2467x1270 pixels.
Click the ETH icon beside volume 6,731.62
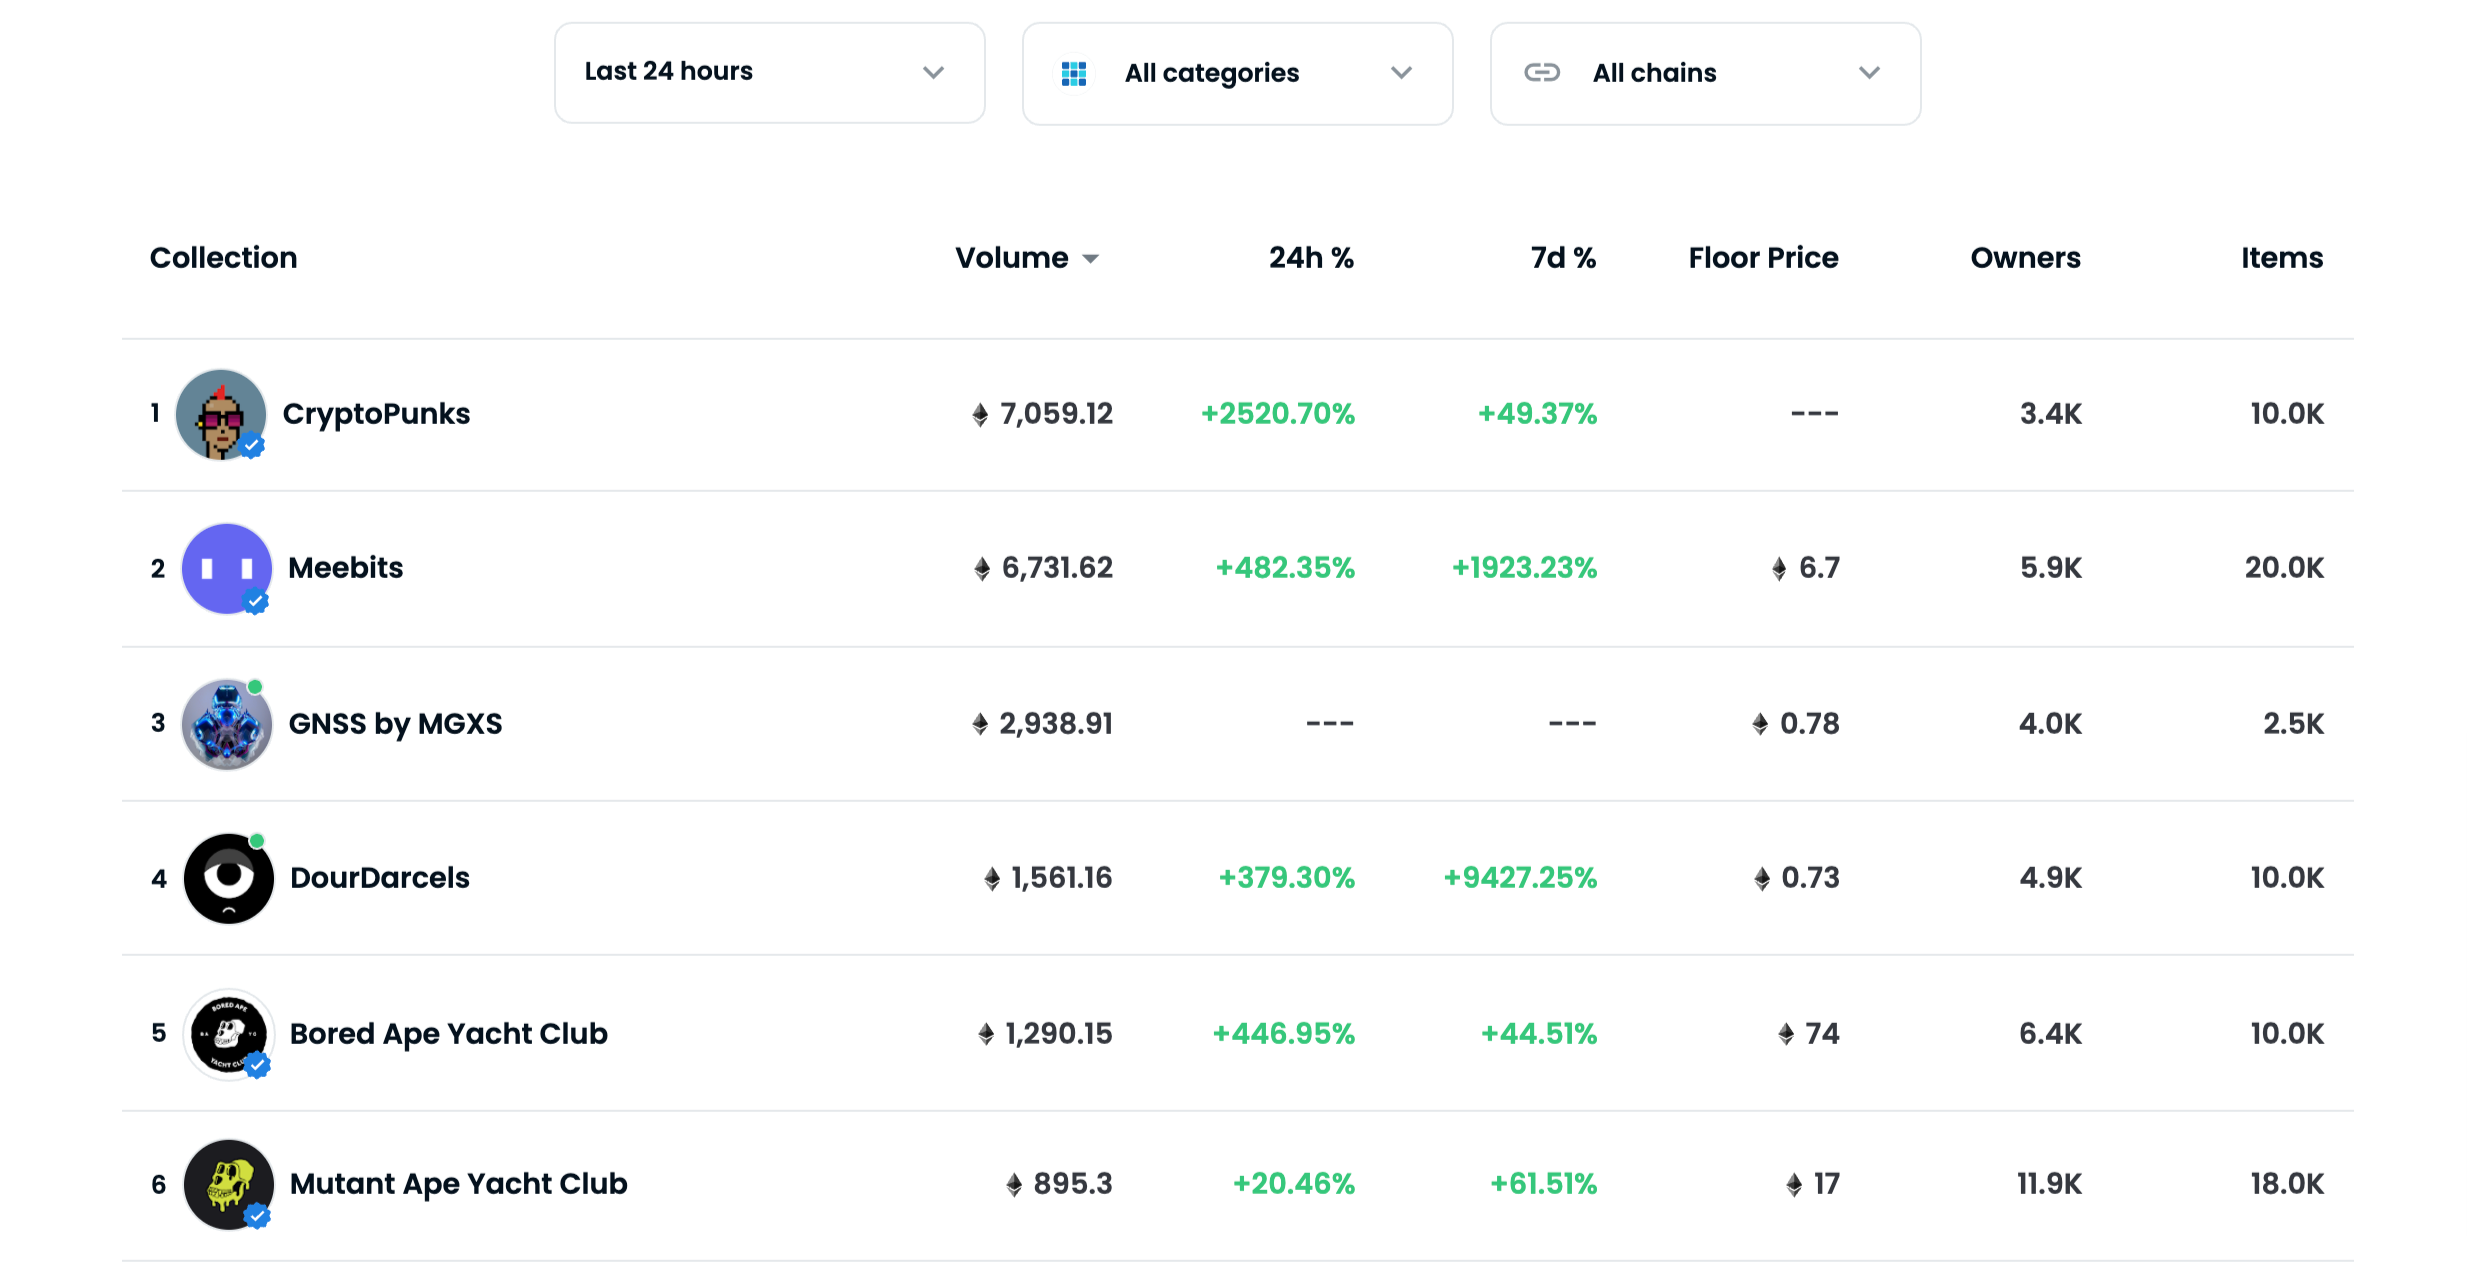[x=982, y=568]
